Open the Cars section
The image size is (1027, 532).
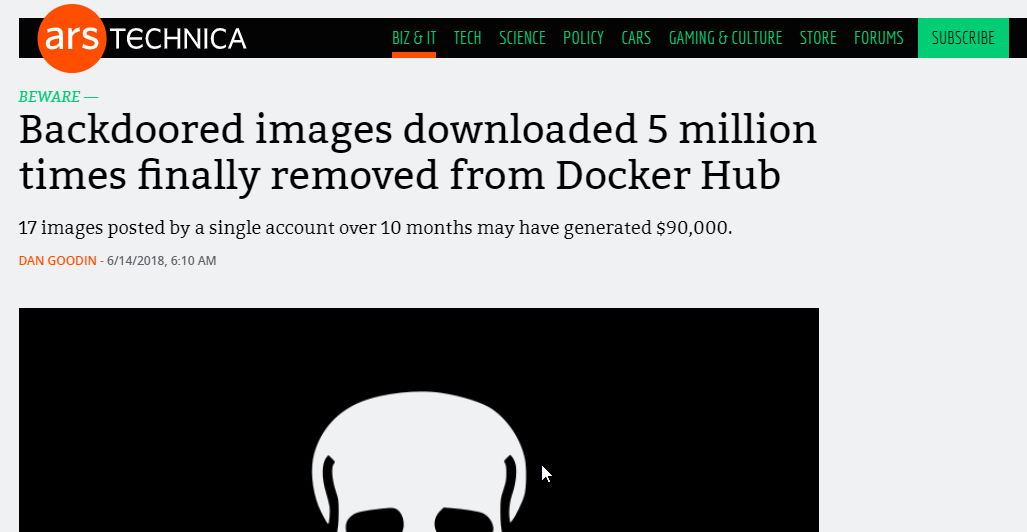click(x=636, y=38)
